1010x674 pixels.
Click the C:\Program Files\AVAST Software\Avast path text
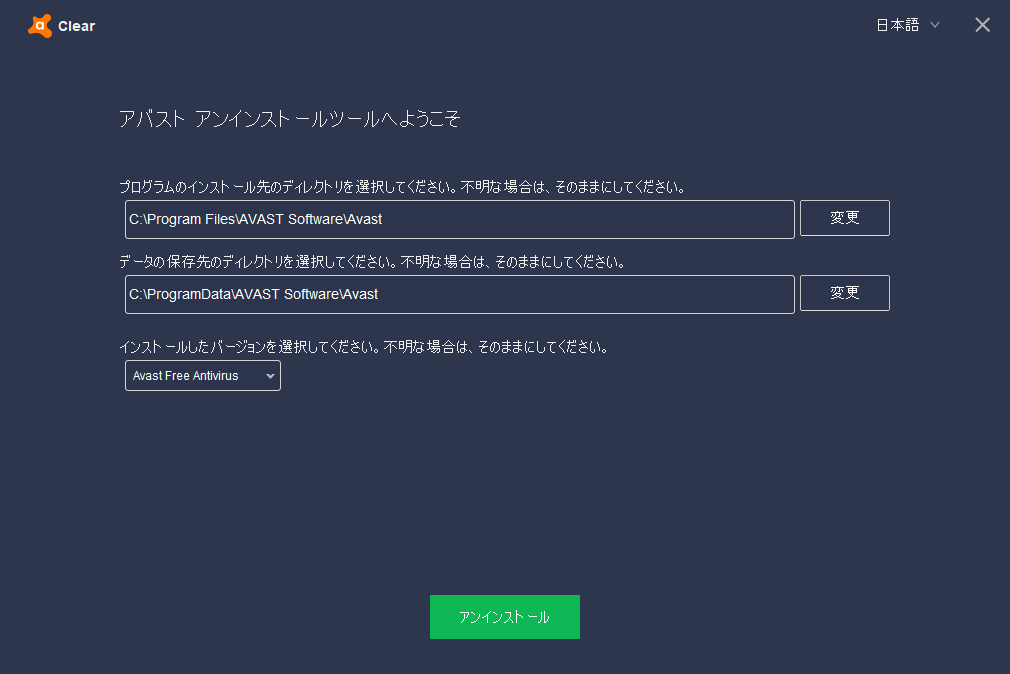256,219
